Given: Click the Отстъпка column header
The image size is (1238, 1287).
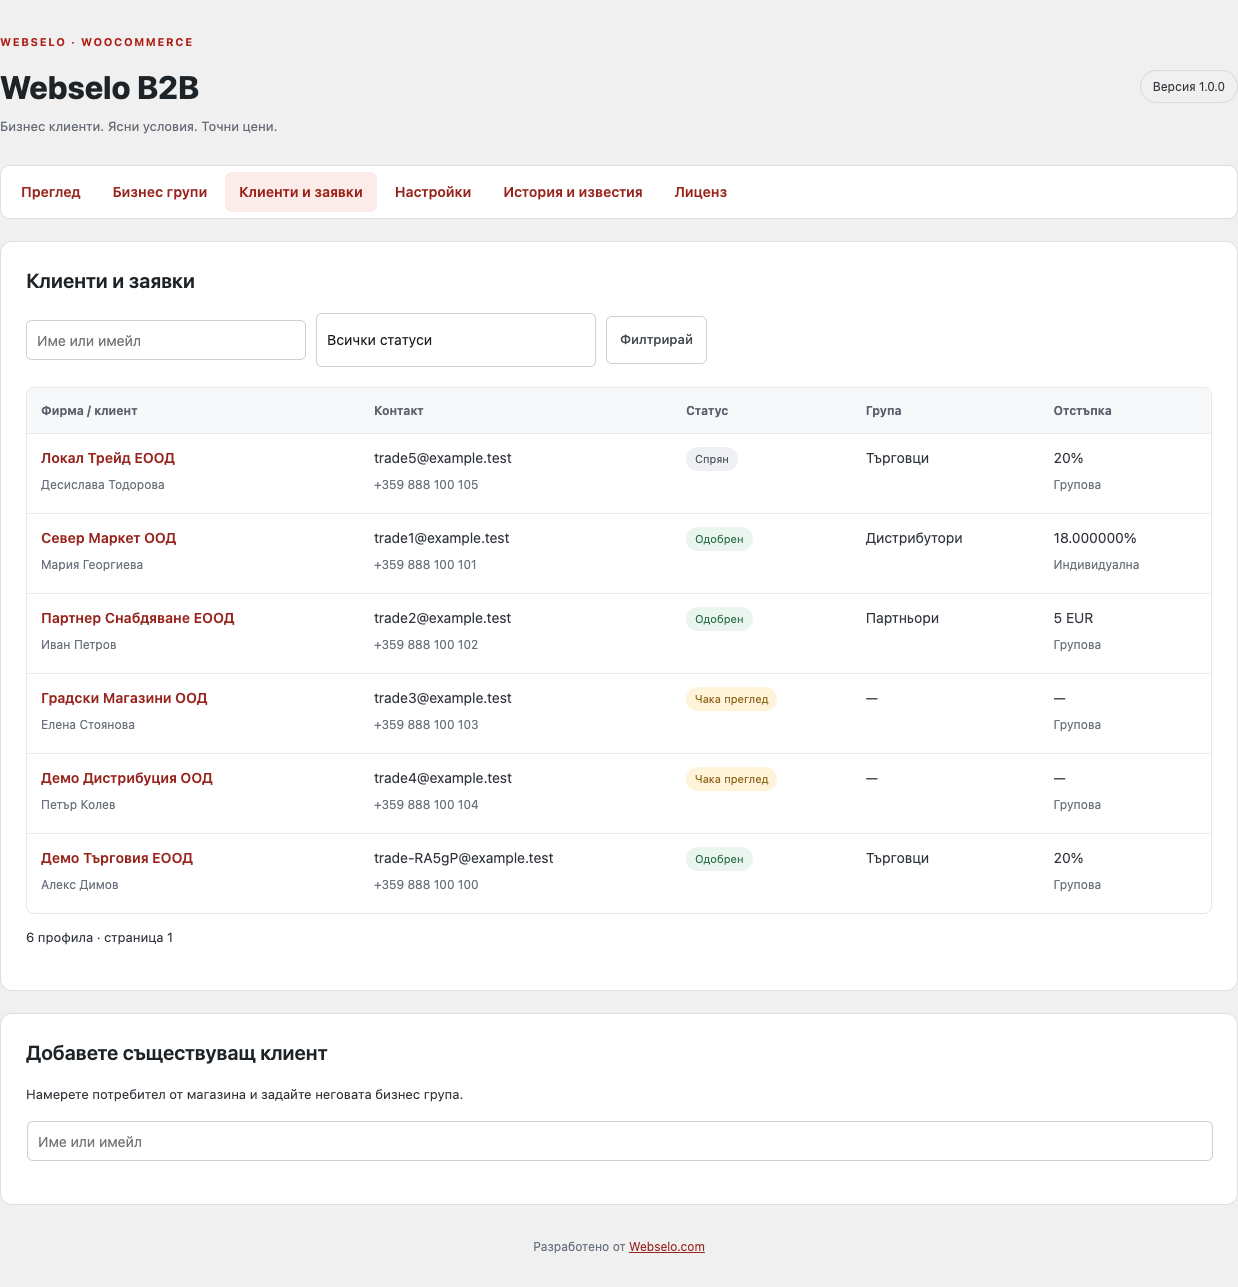Looking at the screenshot, I should (1082, 411).
